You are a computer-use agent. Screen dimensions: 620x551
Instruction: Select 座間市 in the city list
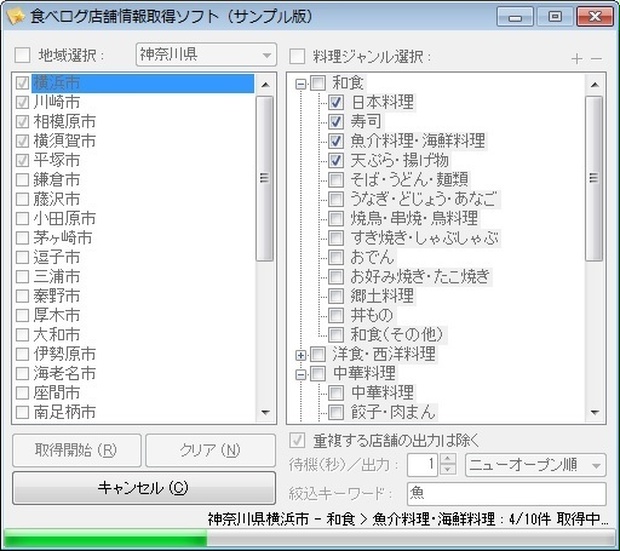click(57, 393)
